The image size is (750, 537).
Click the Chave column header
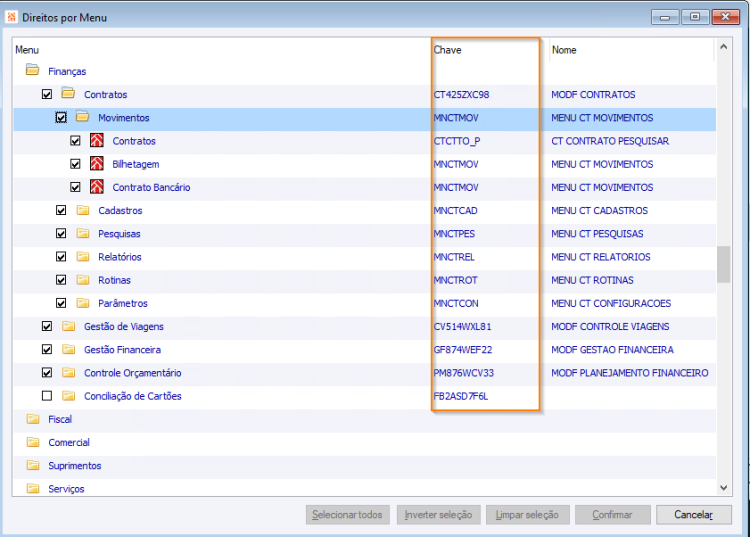coord(447,50)
